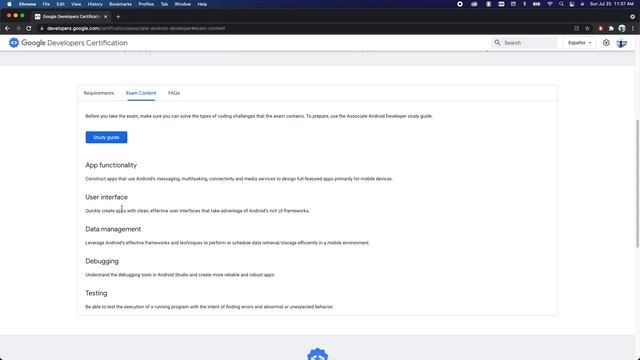
Task: Click the screen recording circle icon in menu bar
Action: click(460, 4)
